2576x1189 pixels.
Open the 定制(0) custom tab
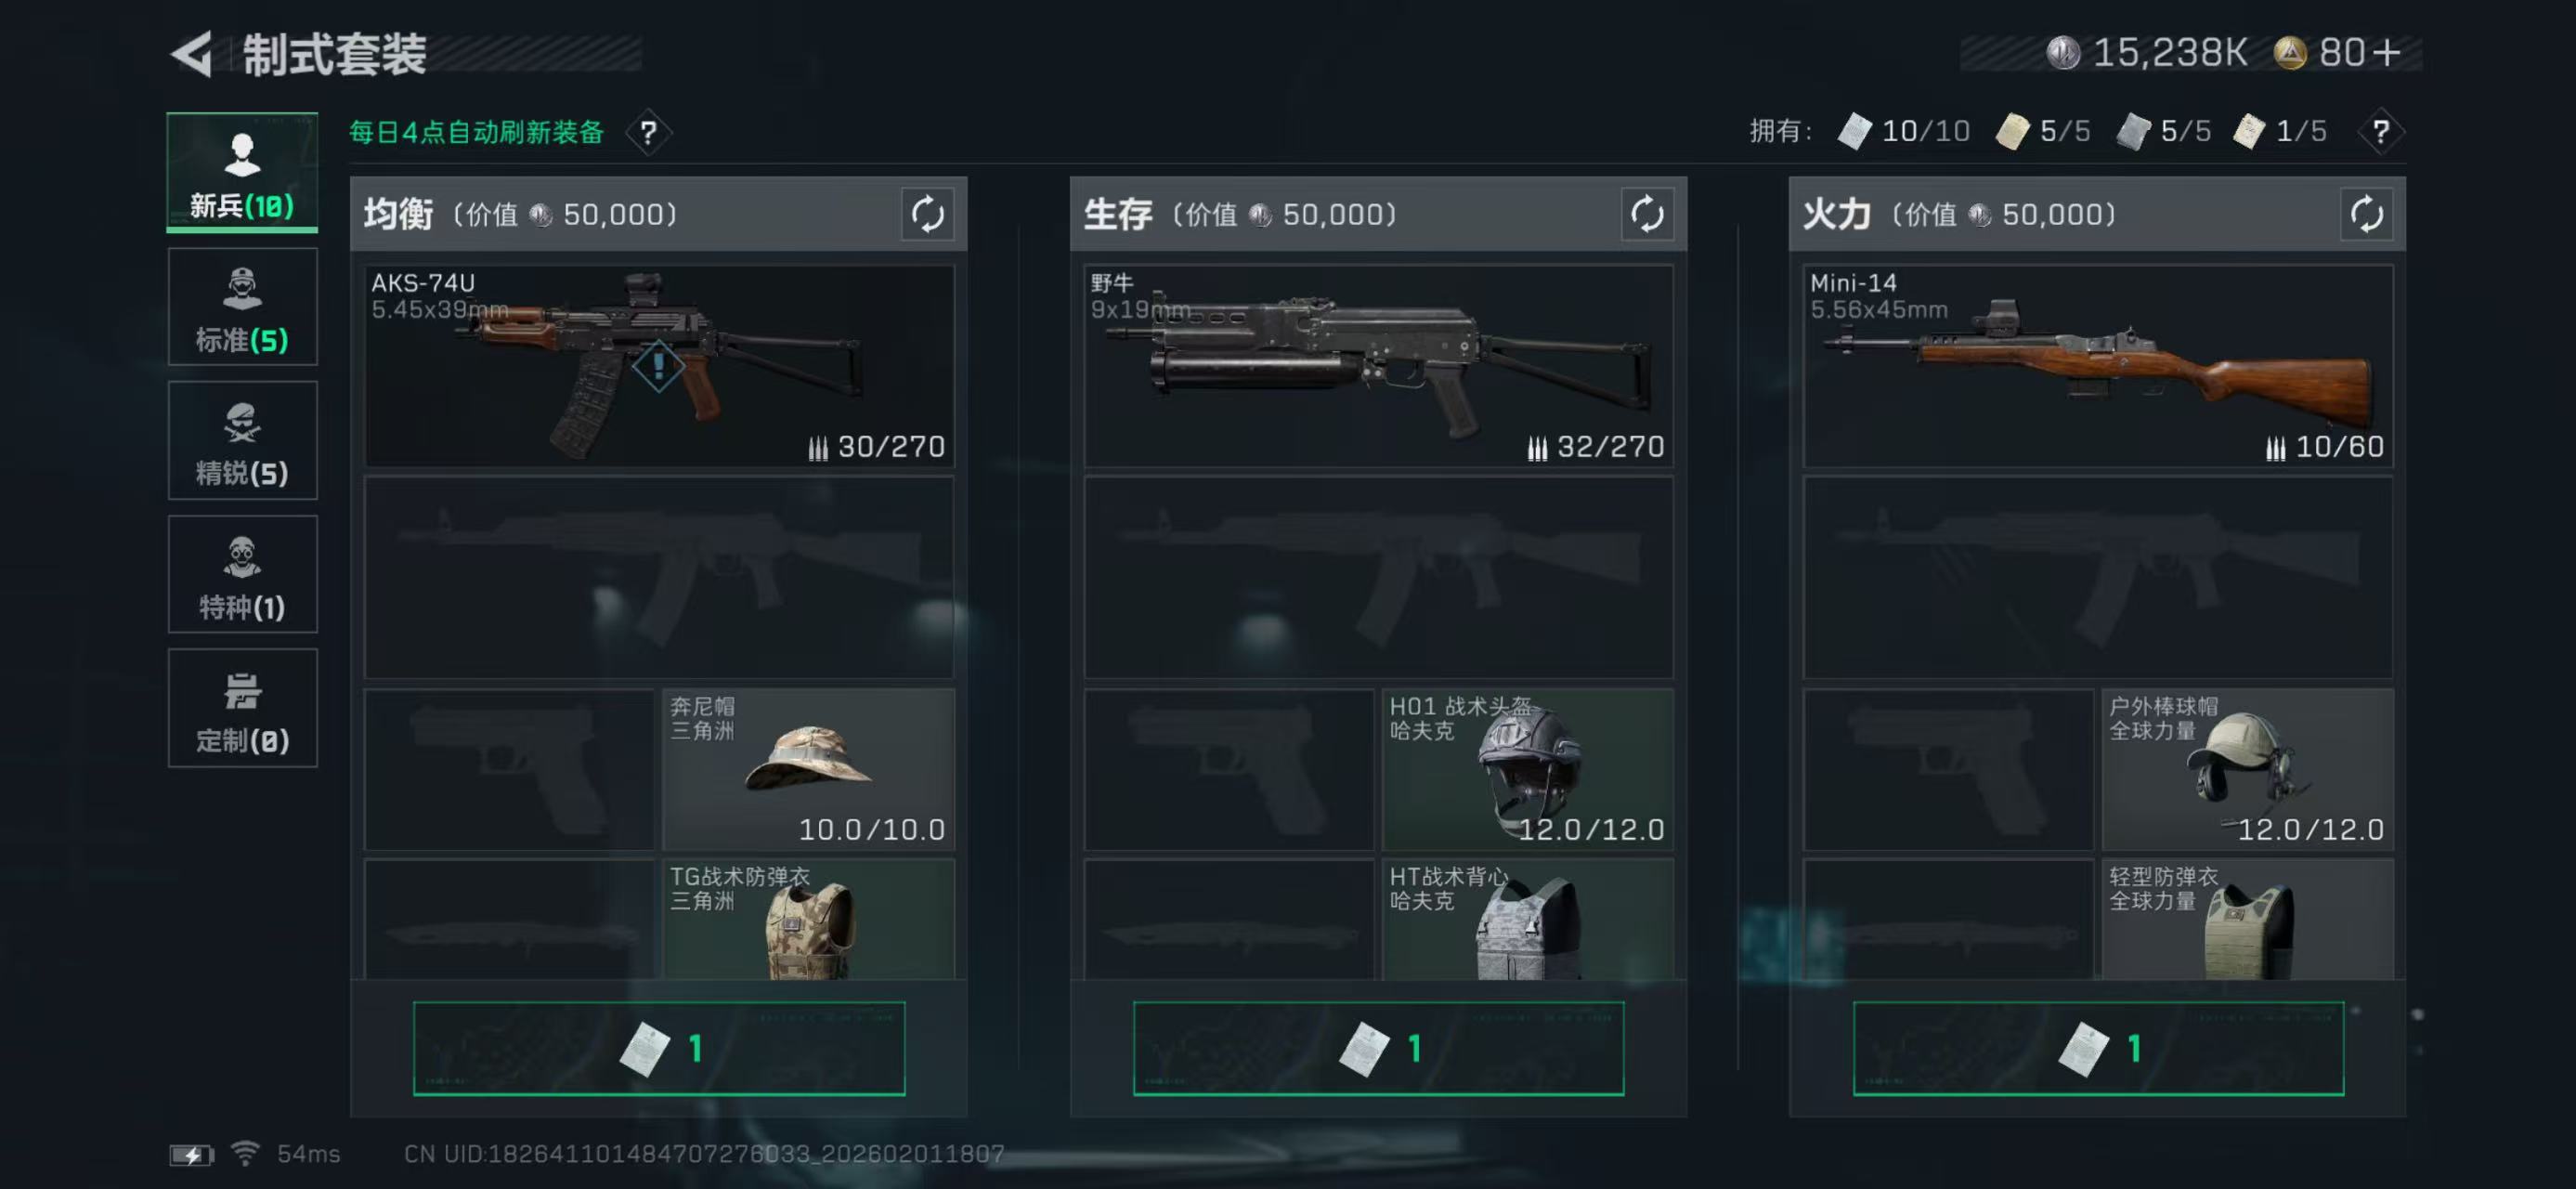coord(242,708)
